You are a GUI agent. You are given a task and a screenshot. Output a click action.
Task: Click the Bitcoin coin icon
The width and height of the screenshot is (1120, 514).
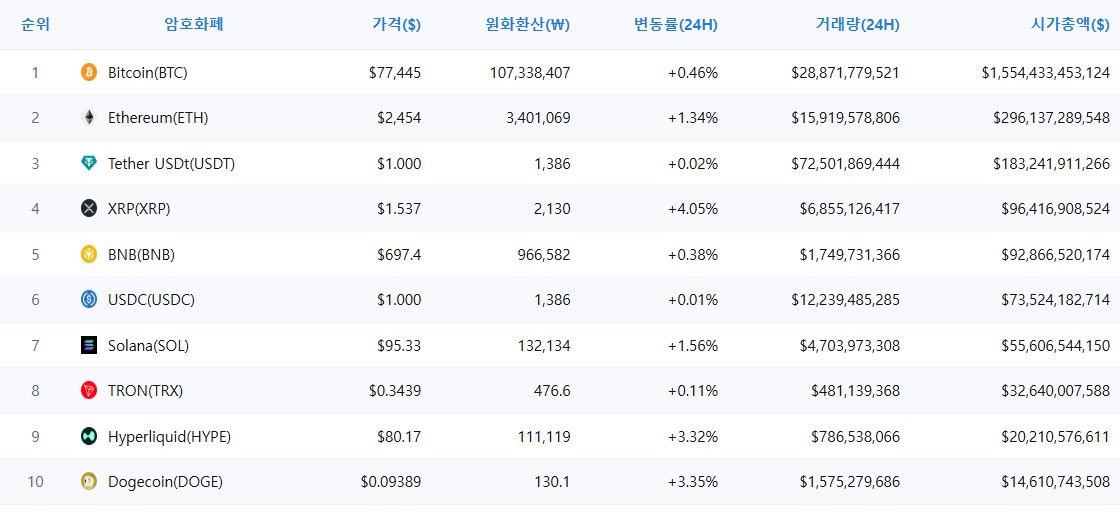pos(89,72)
